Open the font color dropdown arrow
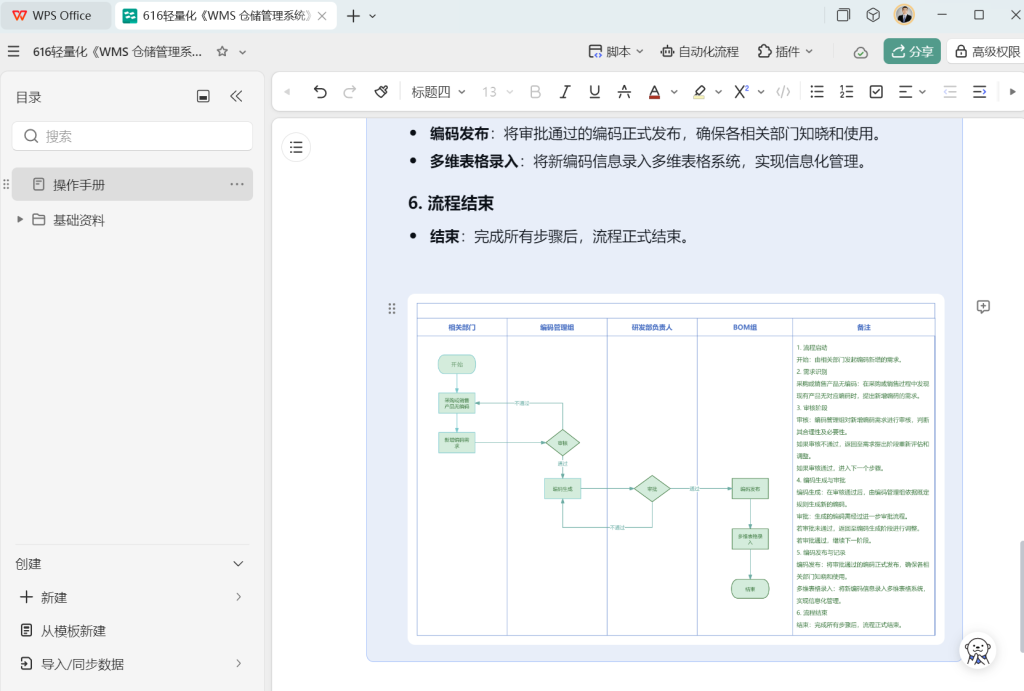The height and width of the screenshot is (691, 1024). coord(675,92)
